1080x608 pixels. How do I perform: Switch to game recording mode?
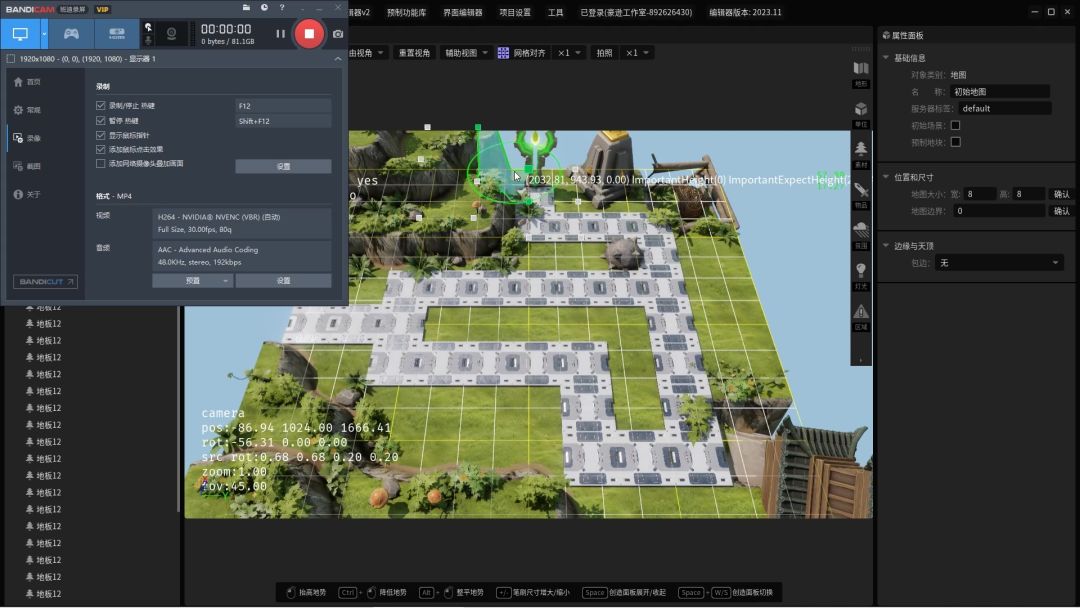71,33
